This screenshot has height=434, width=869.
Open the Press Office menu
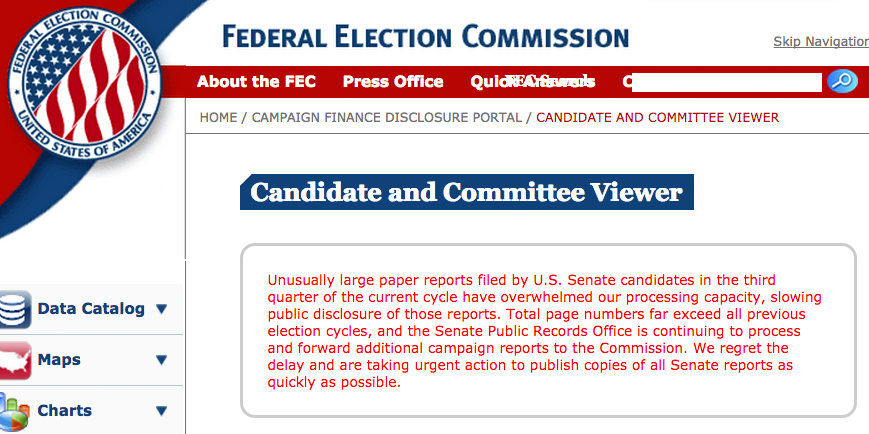click(x=393, y=81)
